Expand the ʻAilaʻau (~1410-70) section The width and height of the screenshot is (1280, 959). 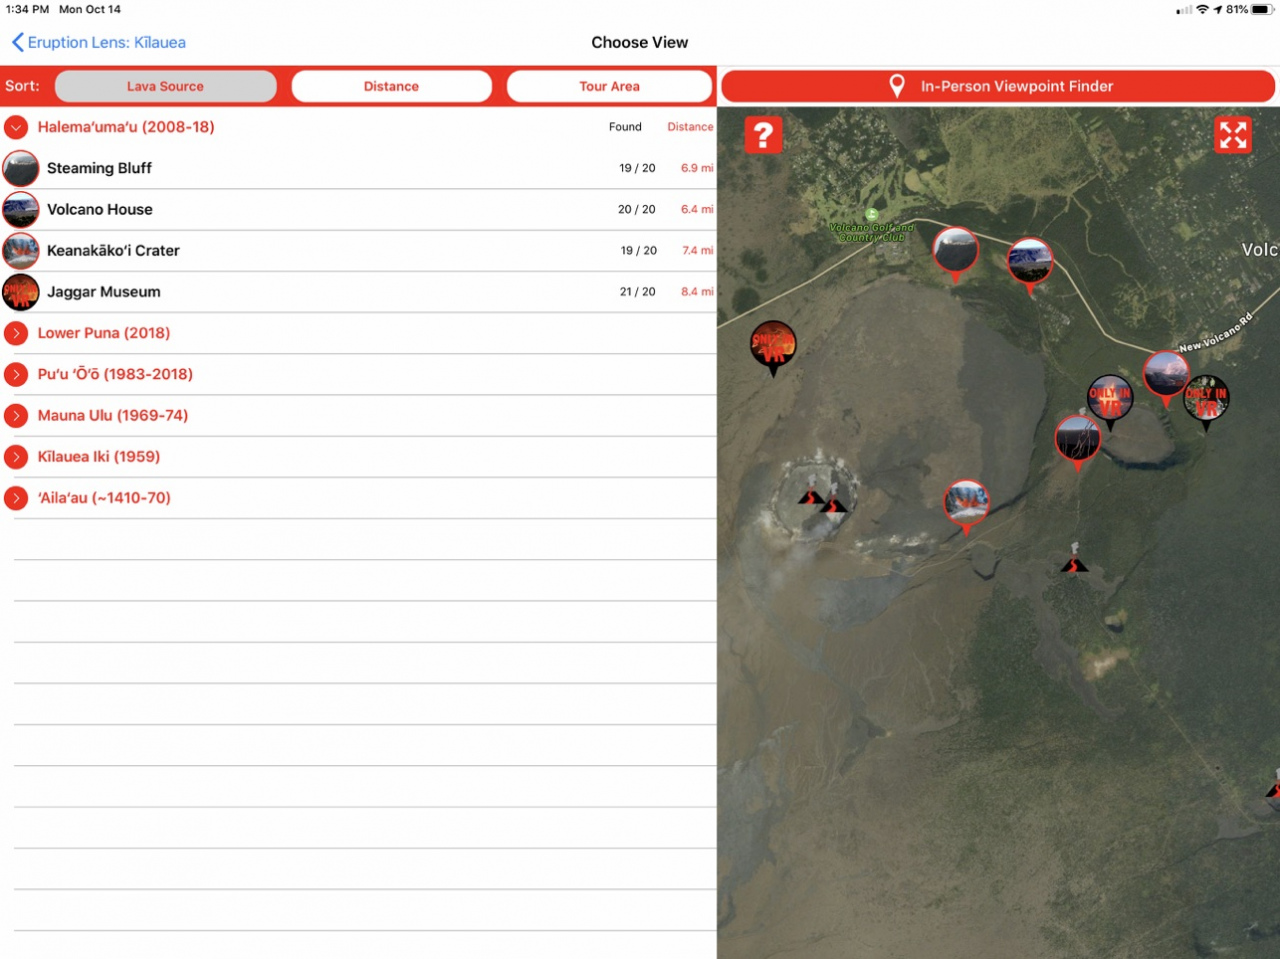click(16, 498)
